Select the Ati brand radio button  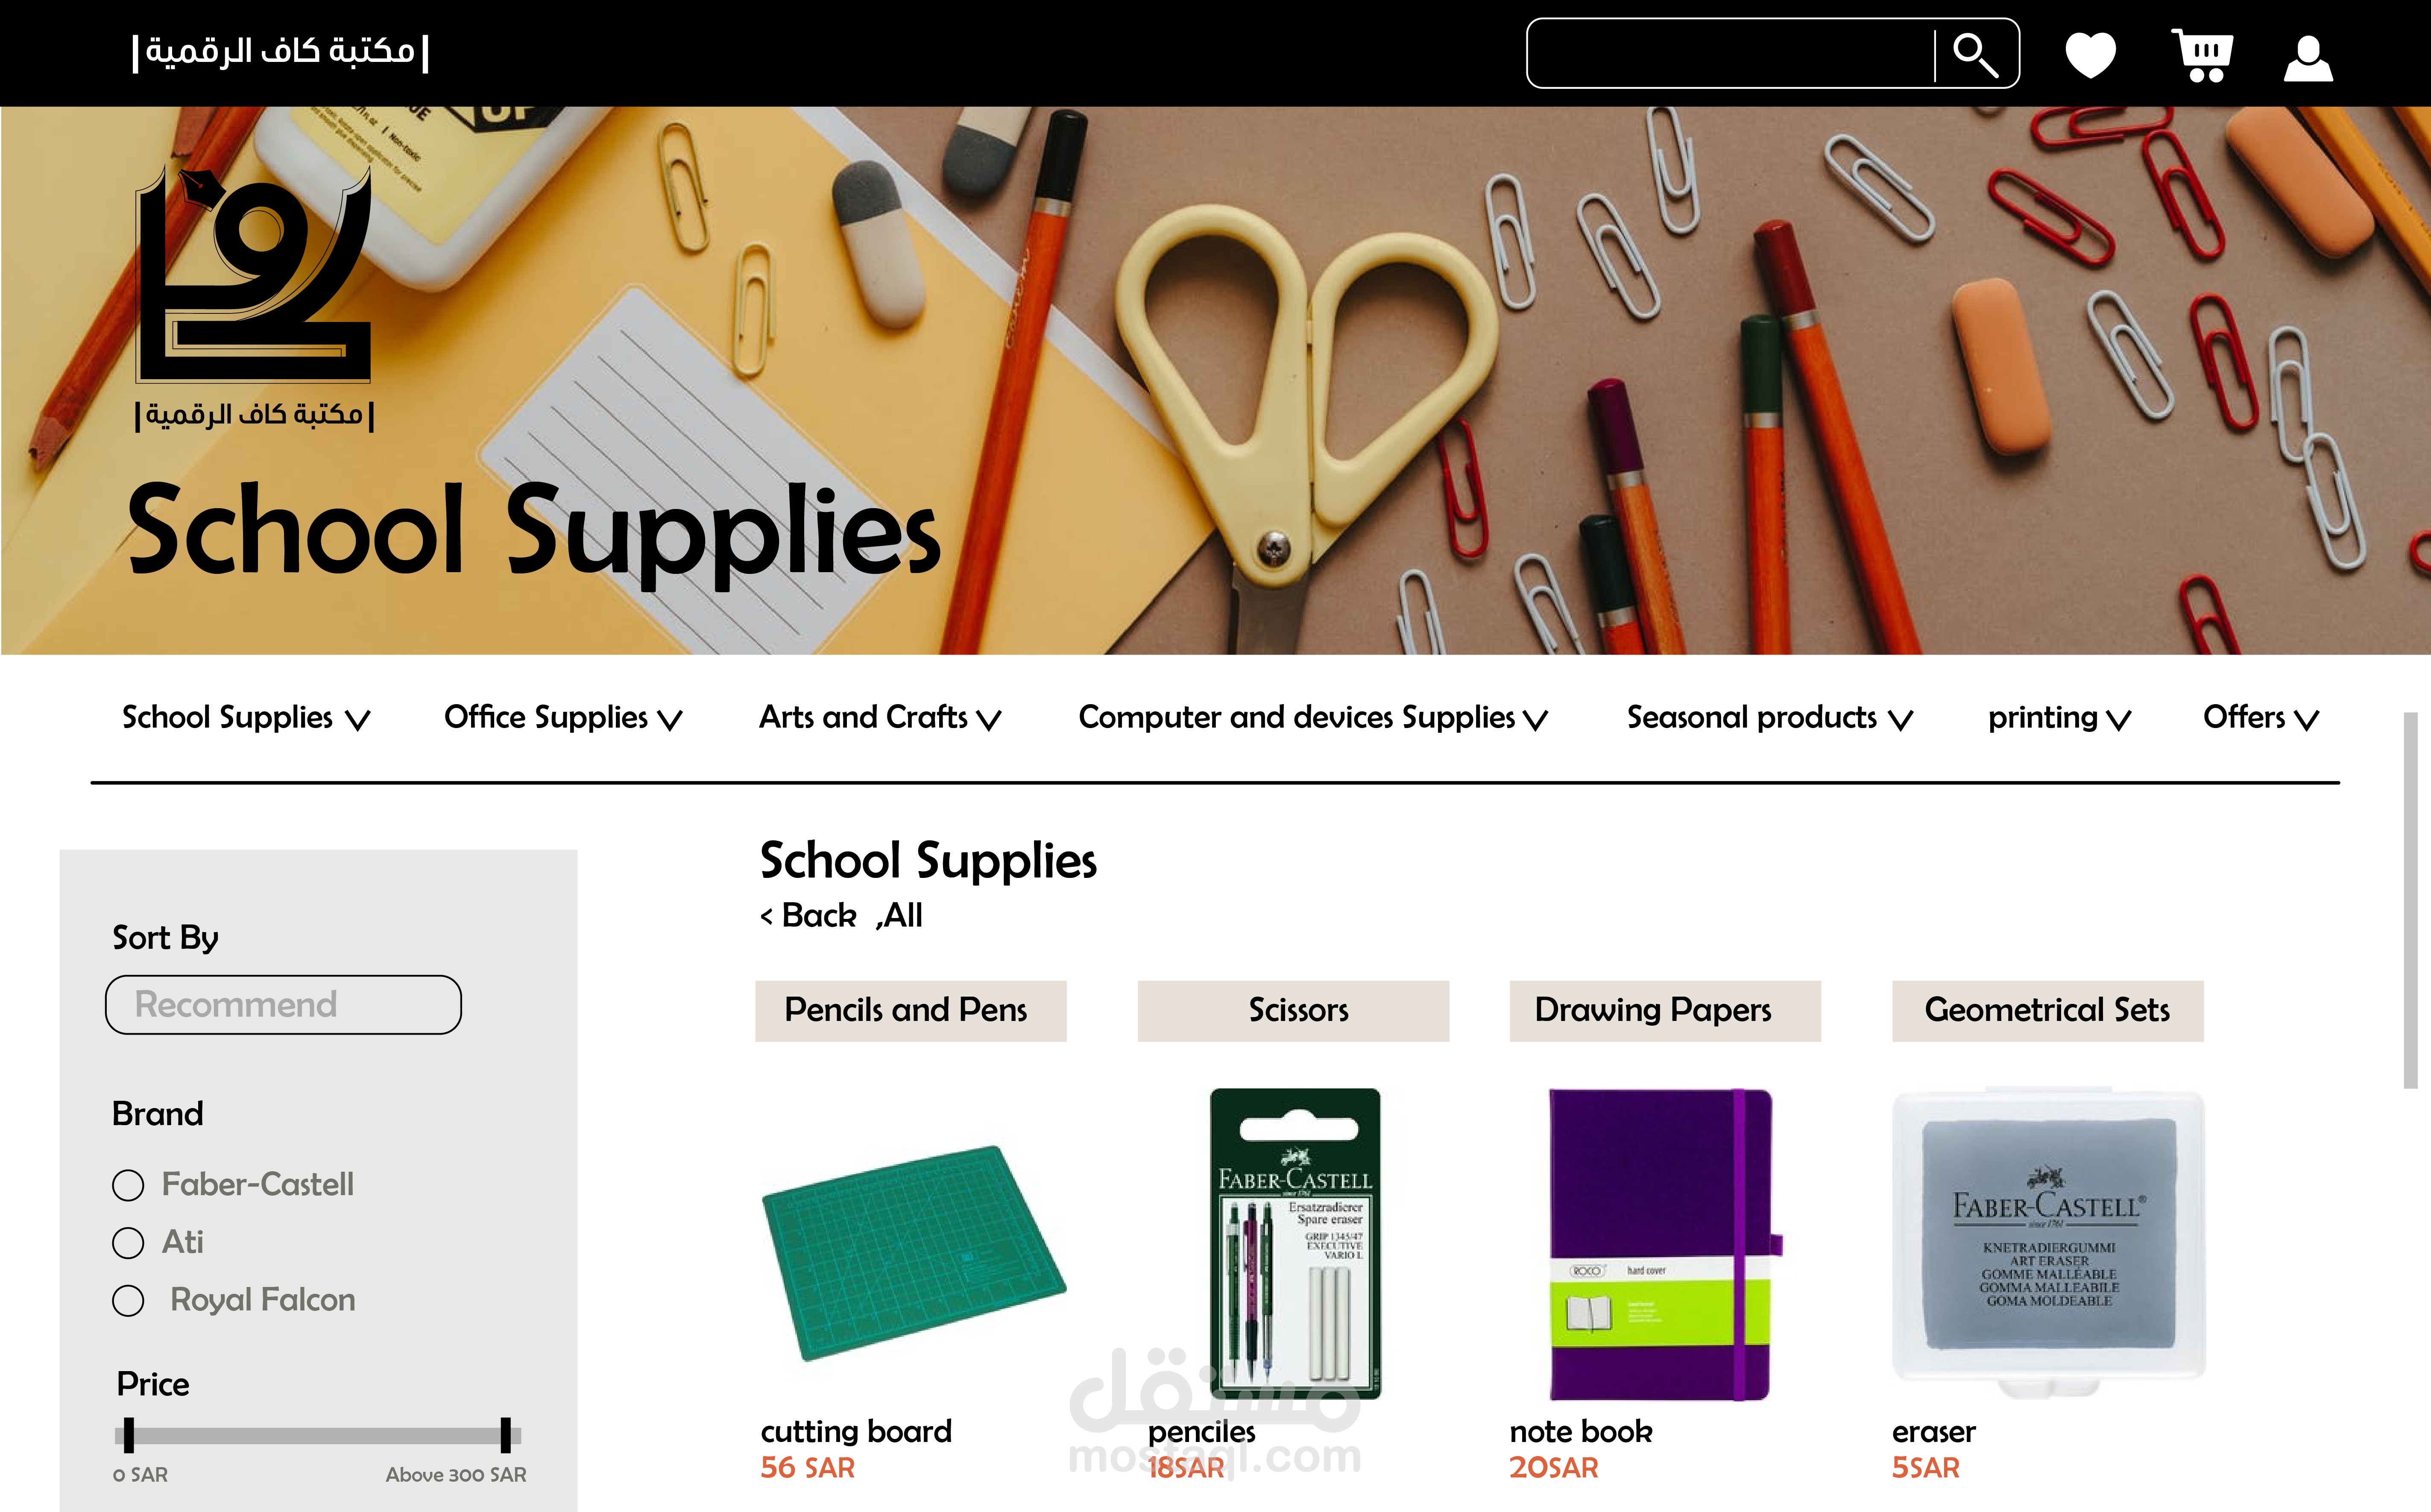pos(128,1243)
